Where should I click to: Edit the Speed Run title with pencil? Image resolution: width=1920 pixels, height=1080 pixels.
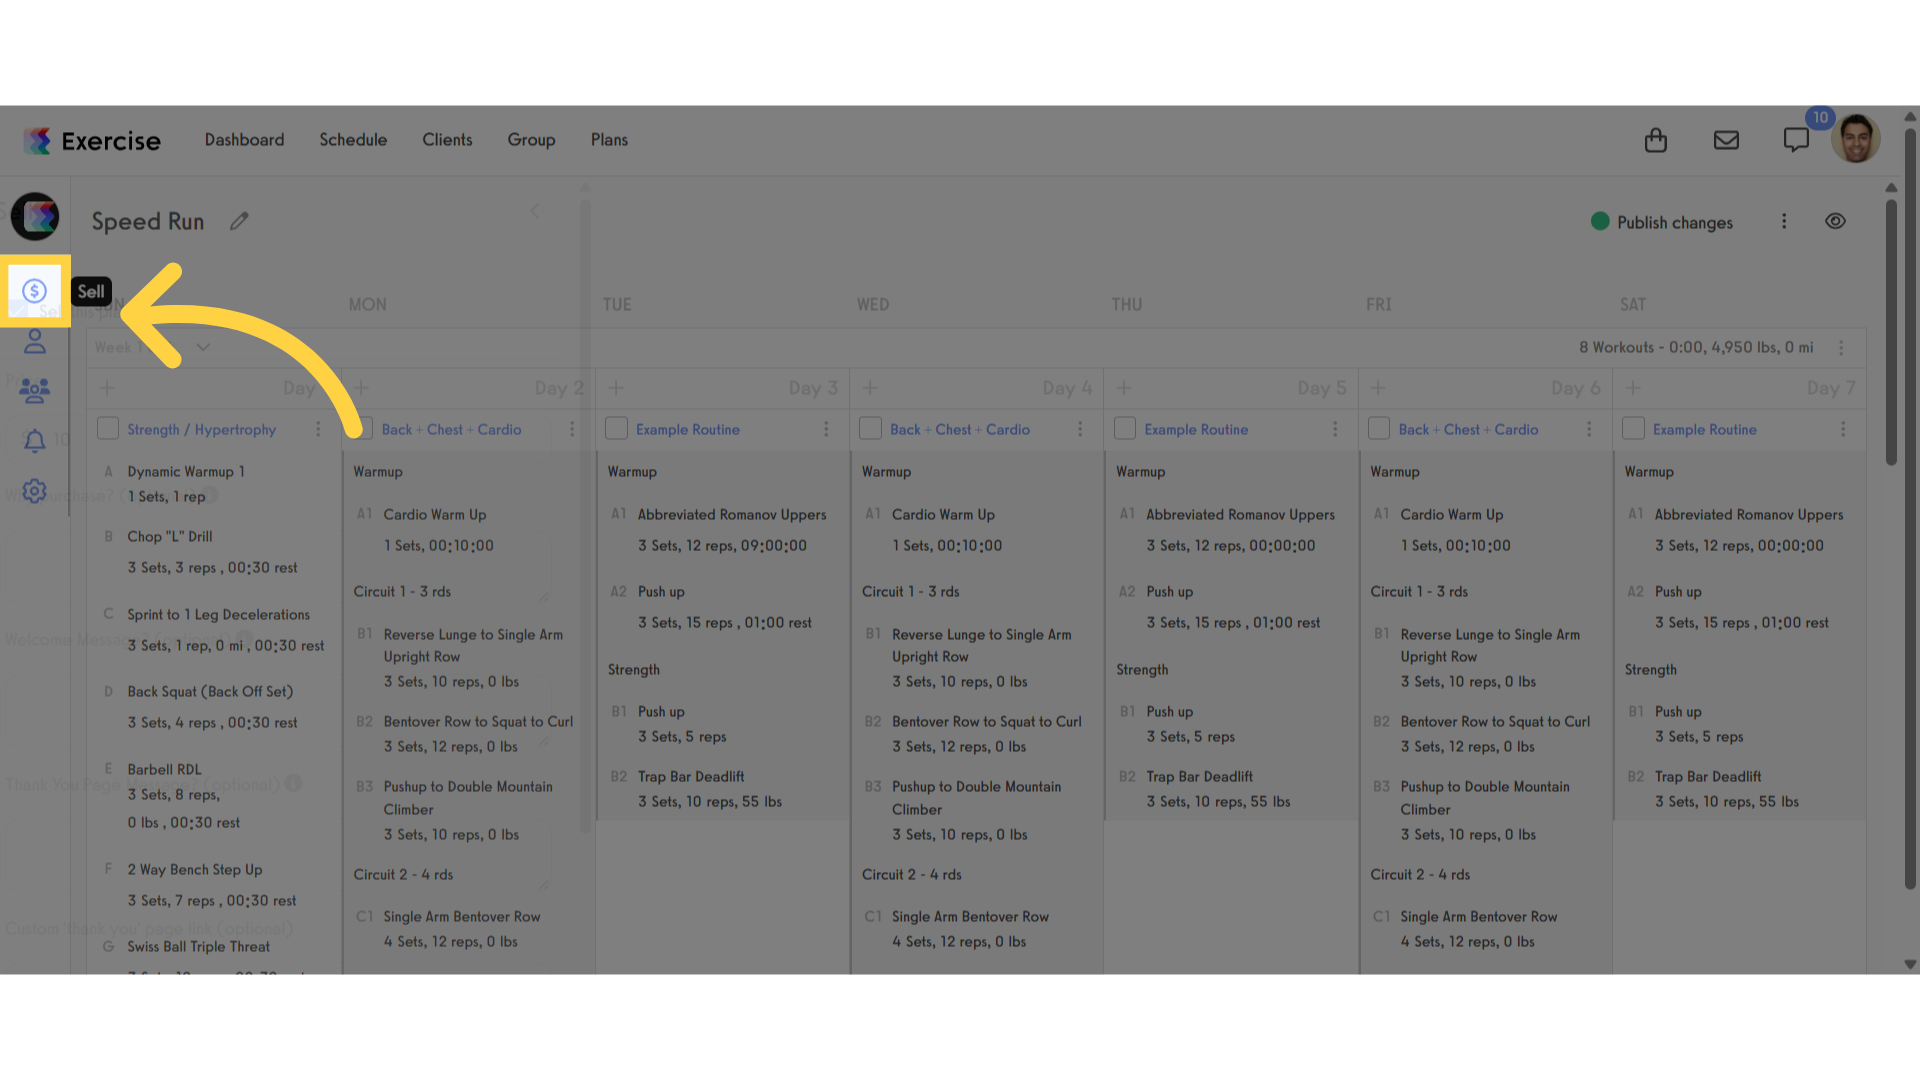coord(239,221)
